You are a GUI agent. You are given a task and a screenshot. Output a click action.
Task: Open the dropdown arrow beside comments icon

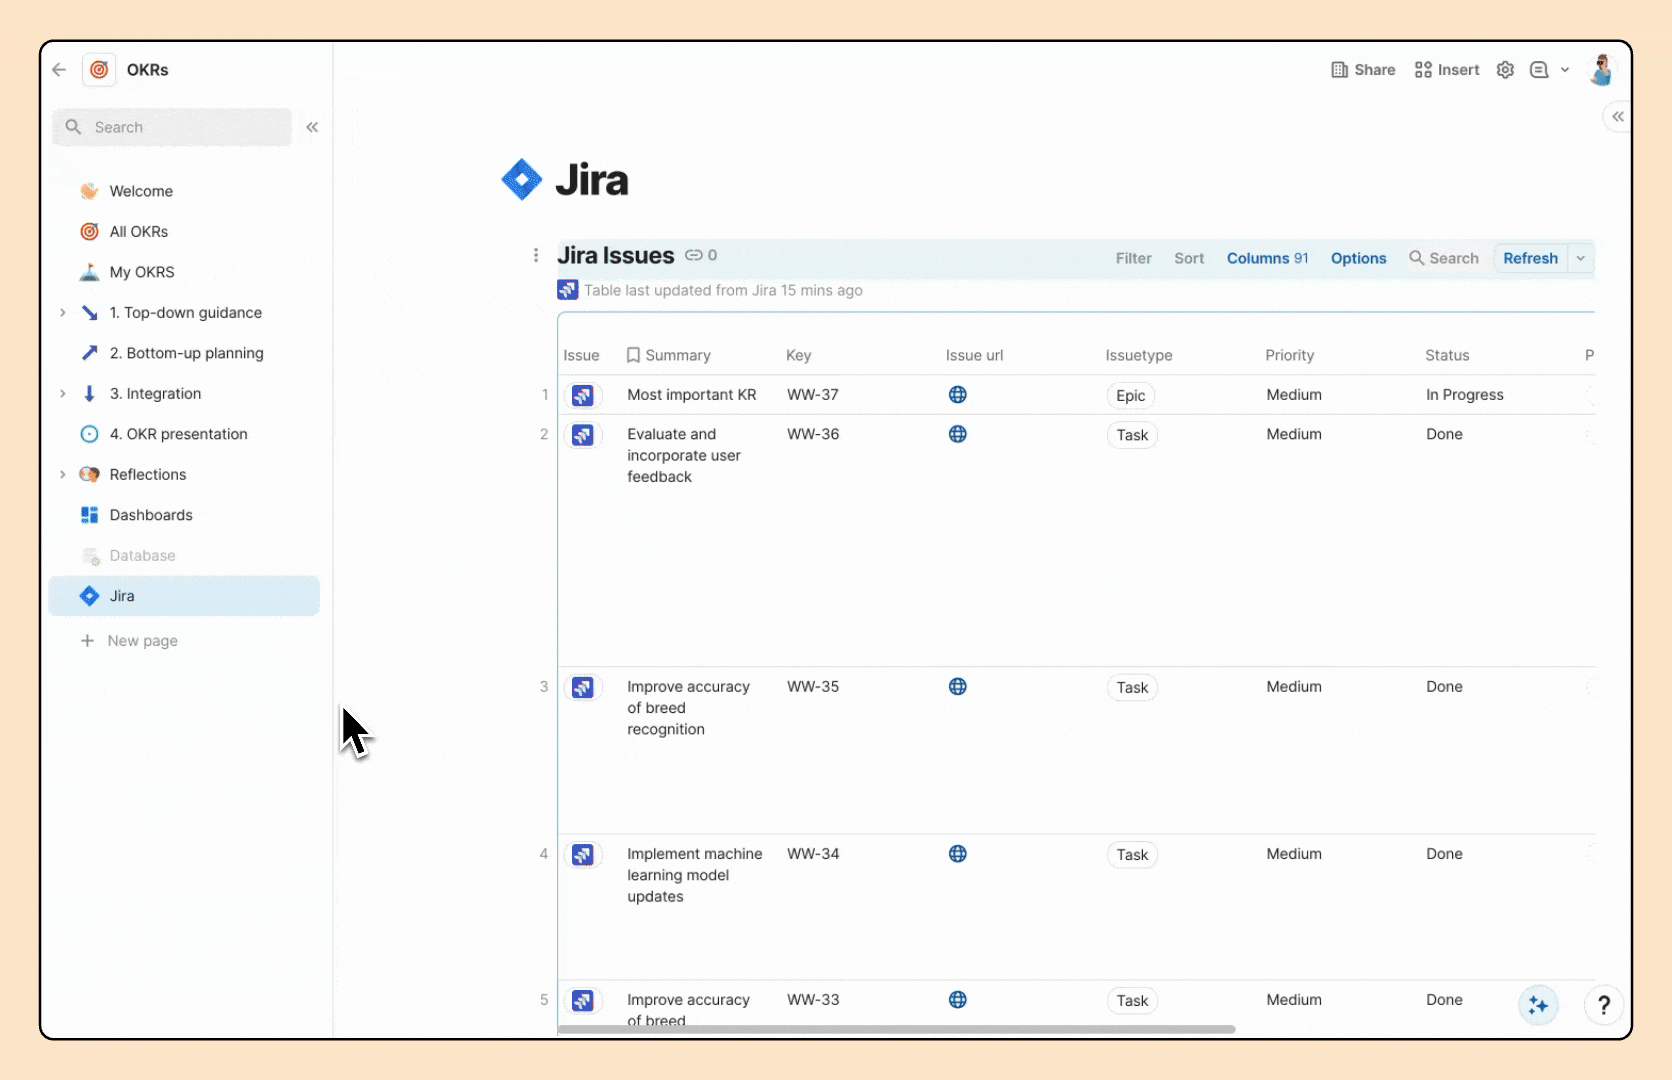[x=1565, y=70]
